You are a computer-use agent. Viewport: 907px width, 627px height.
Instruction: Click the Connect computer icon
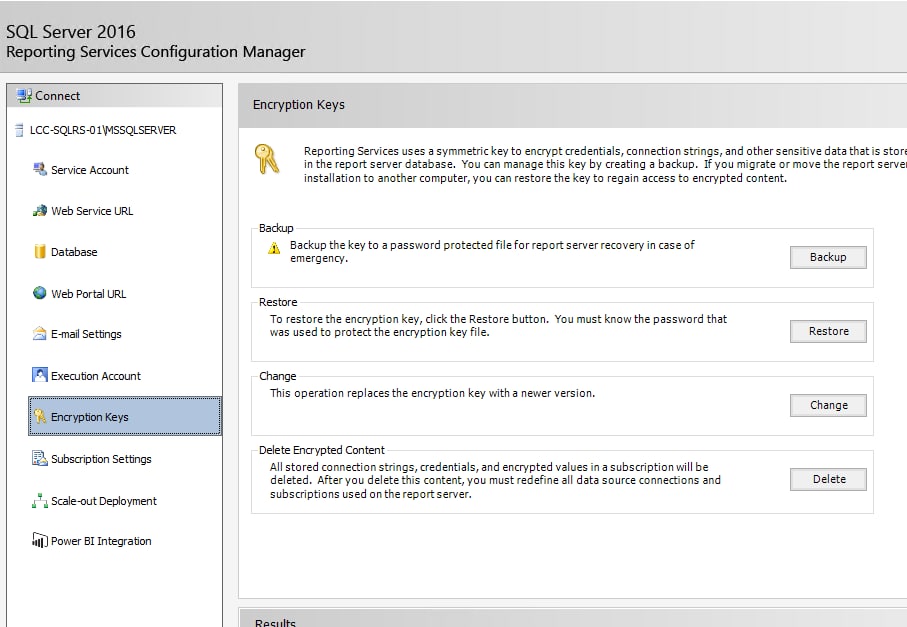click(24, 95)
